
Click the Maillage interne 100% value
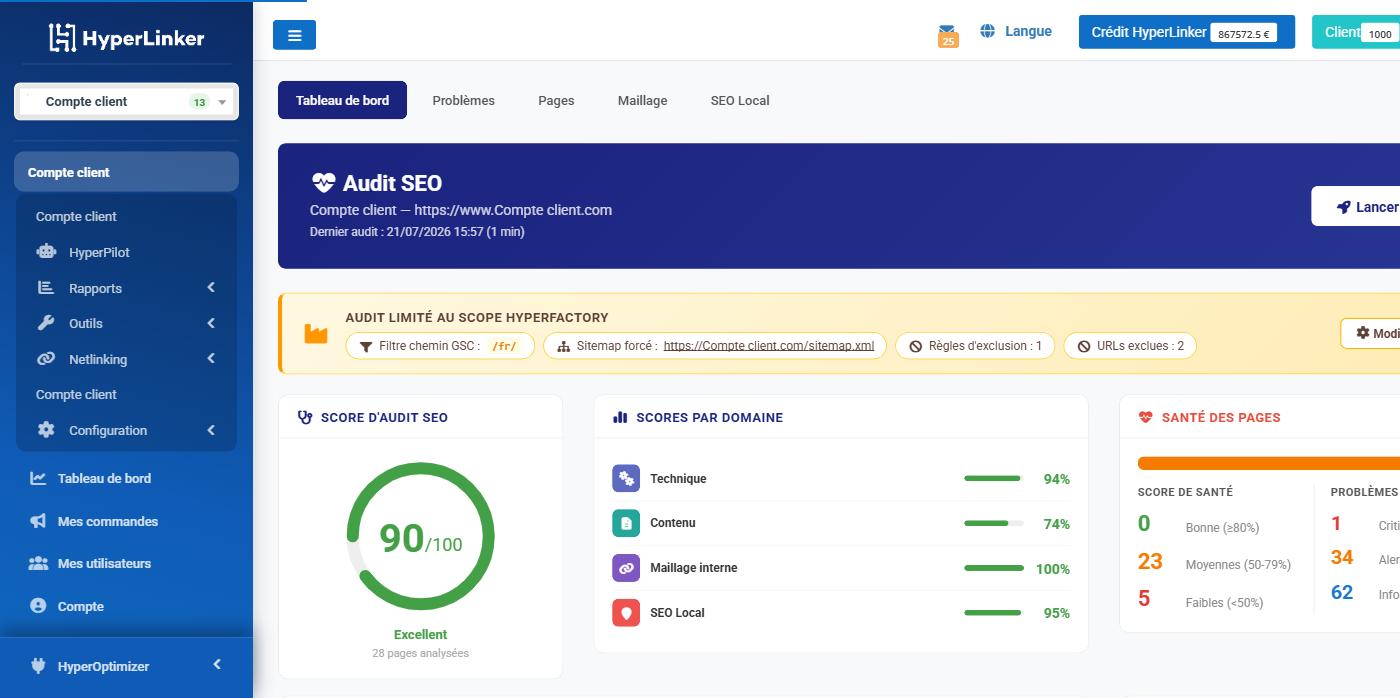[1053, 569]
